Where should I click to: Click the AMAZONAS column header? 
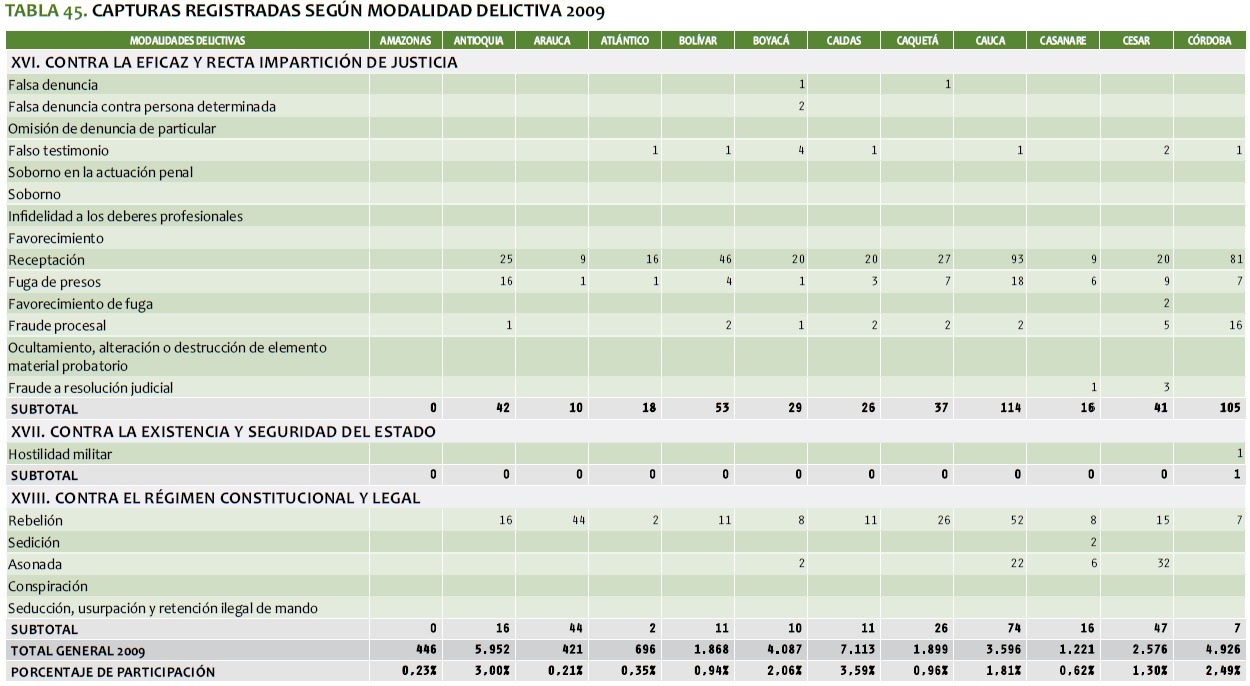(x=406, y=41)
